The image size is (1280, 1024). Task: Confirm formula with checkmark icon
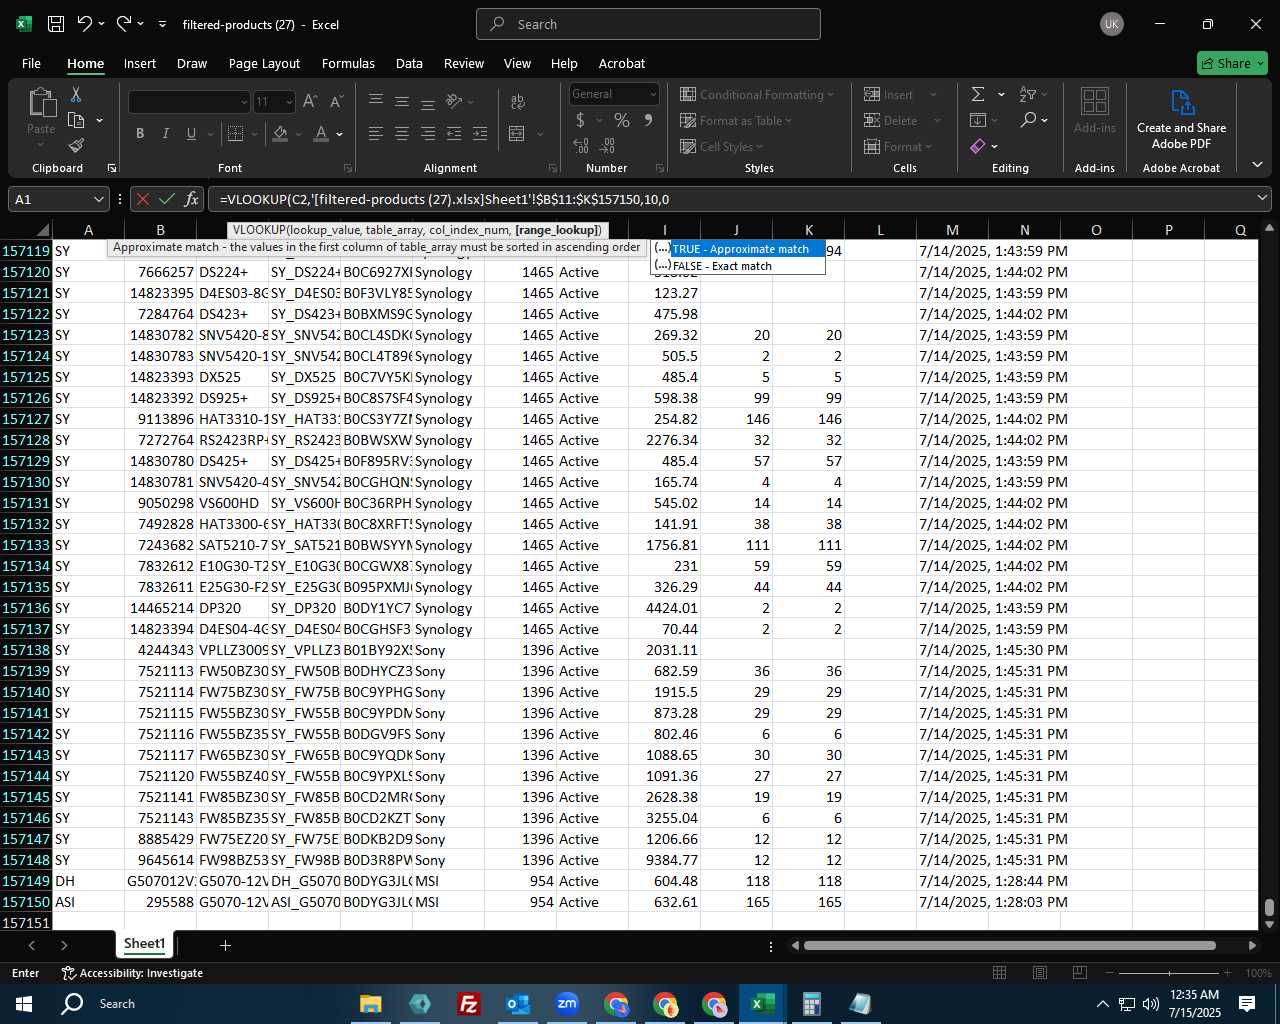pos(167,199)
